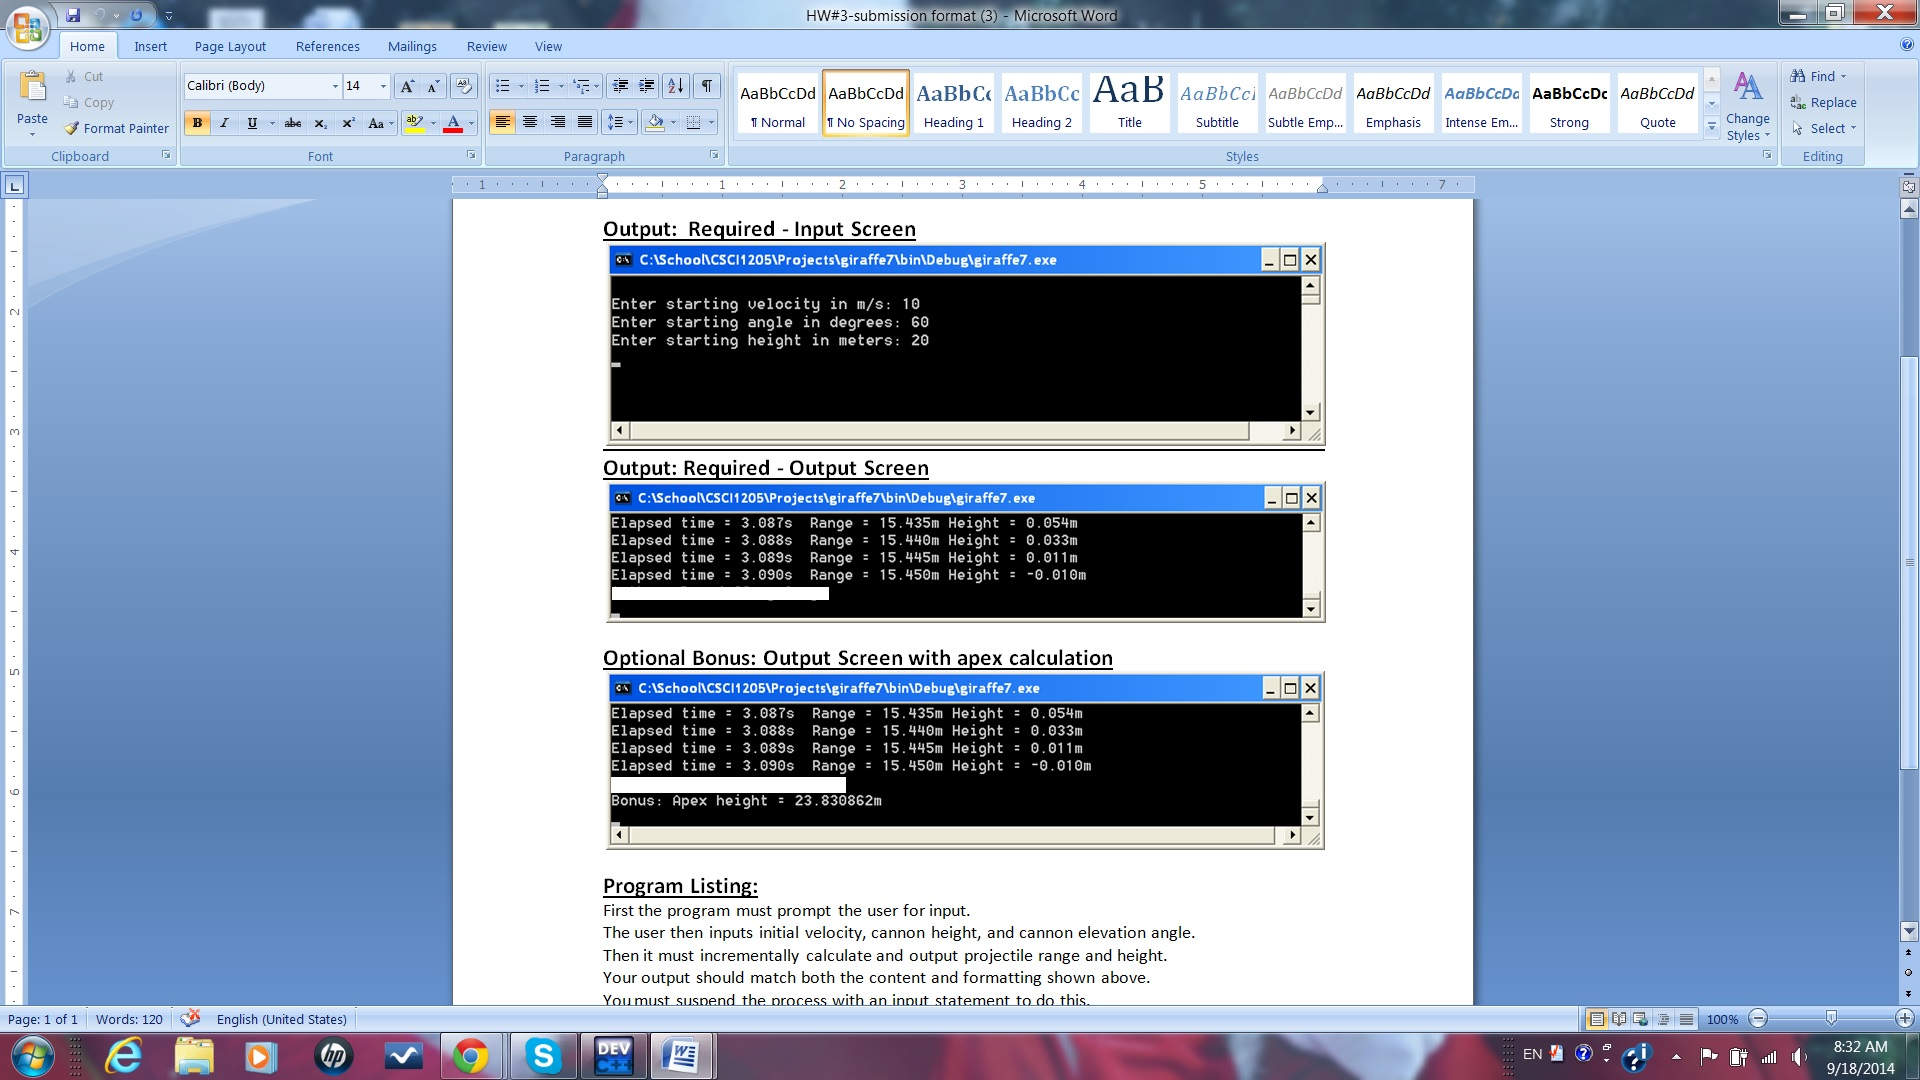Screen dimensions: 1920x1080
Task: Open the Change Styles menu
Action: click(x=1747, y=107)
